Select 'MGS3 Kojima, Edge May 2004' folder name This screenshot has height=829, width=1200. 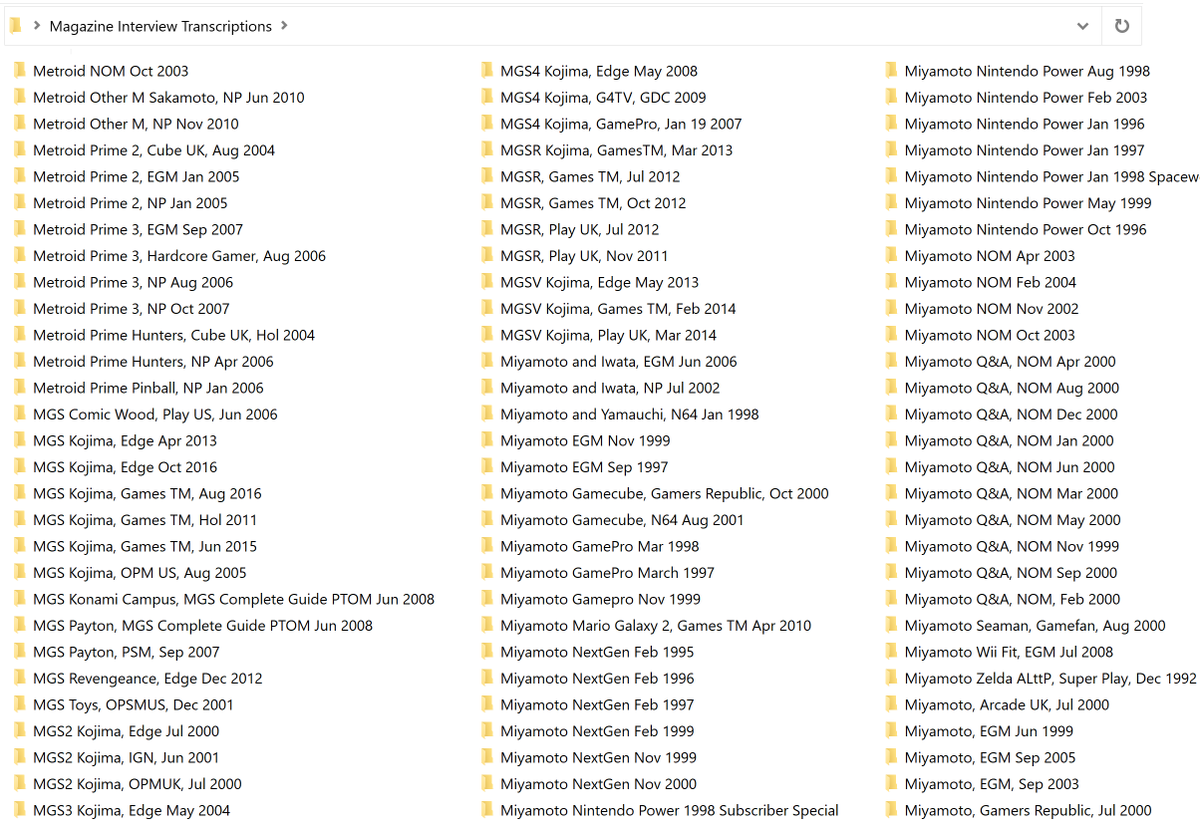132,811
